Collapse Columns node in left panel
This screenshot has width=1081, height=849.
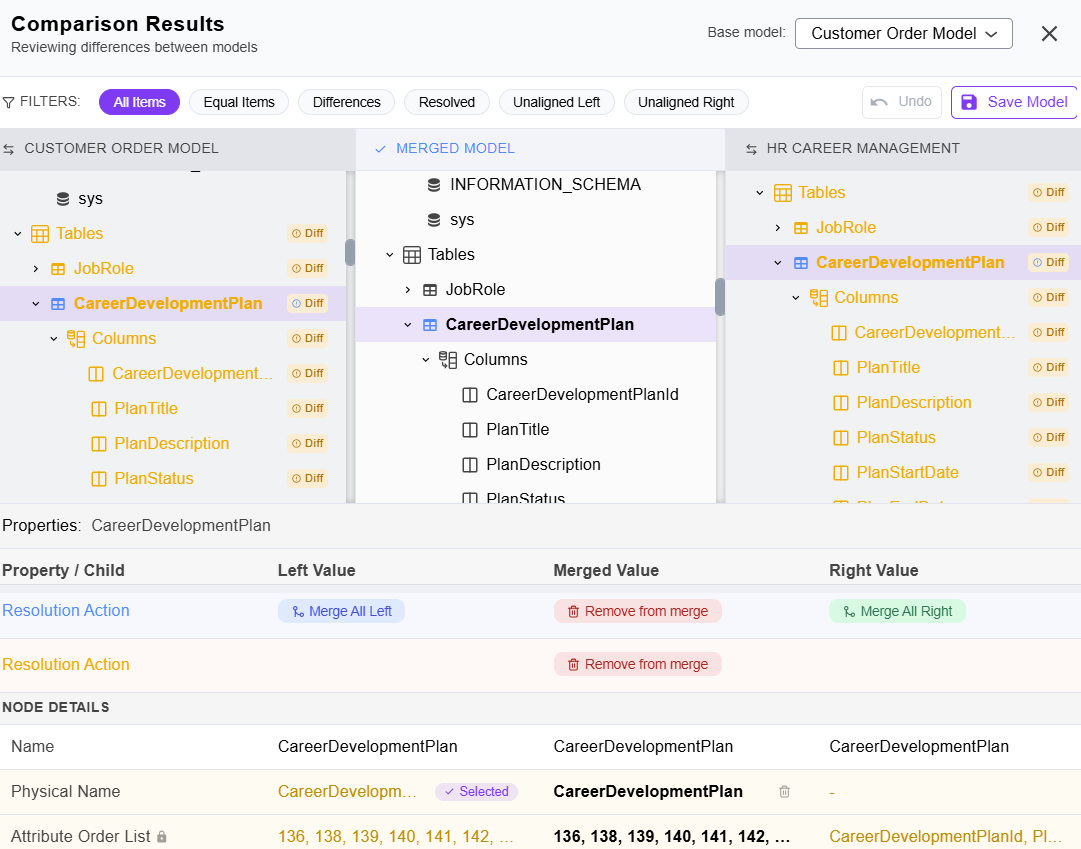54,339
